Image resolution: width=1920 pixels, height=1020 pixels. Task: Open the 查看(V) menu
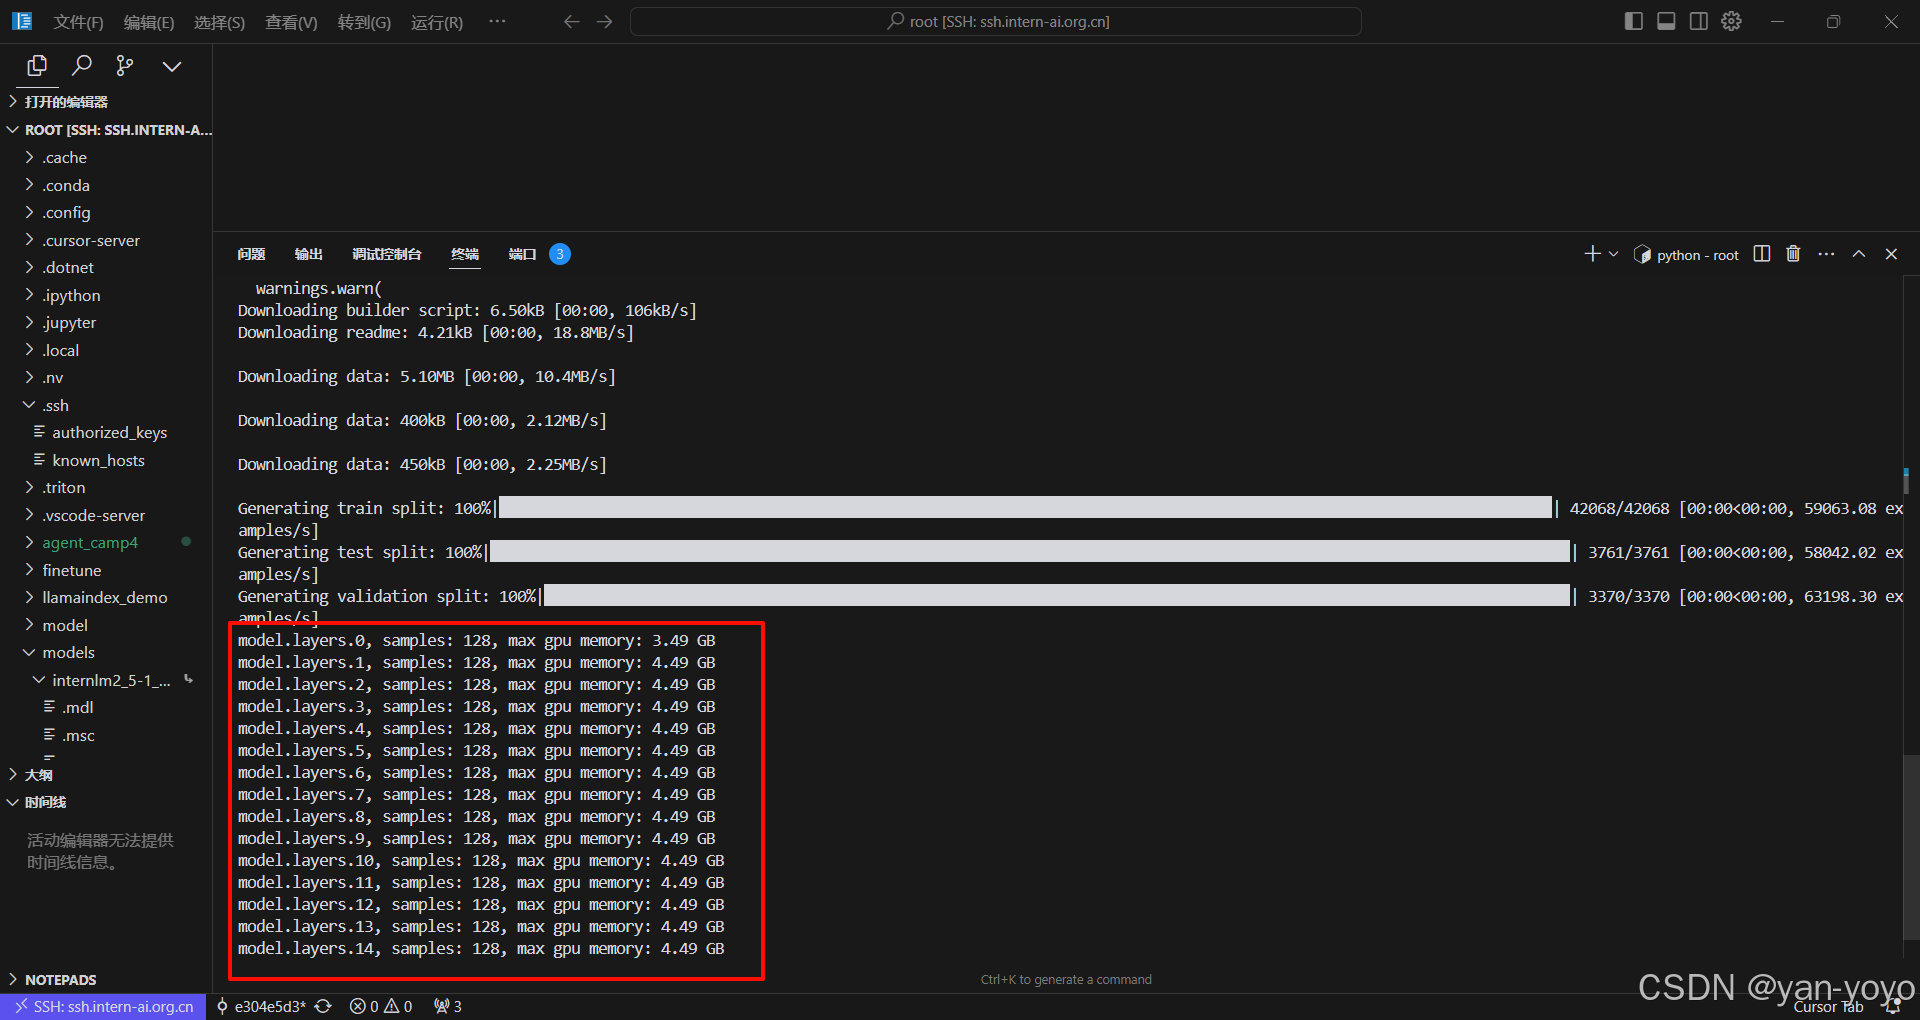coord(290,21)
